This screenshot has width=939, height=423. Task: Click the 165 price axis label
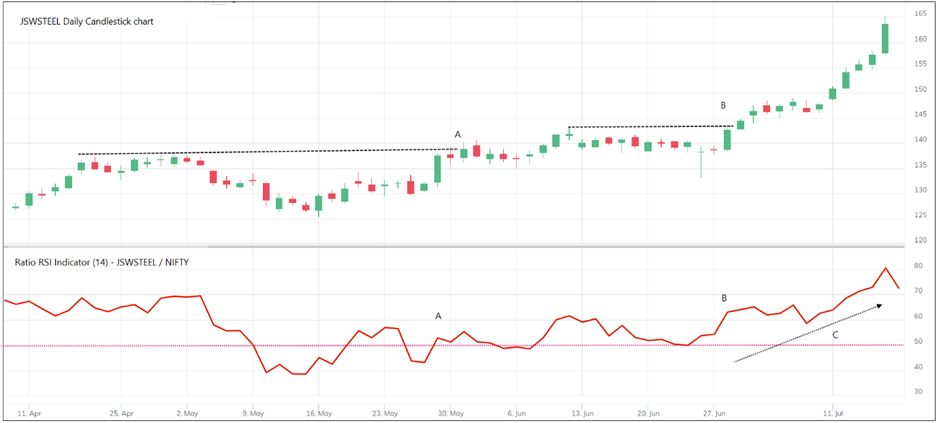918,14
